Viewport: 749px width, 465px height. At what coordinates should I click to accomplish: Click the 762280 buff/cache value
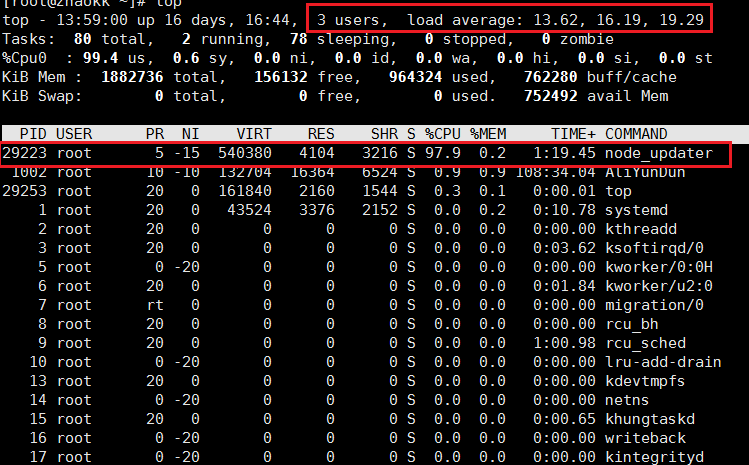(x=551, y=77)
